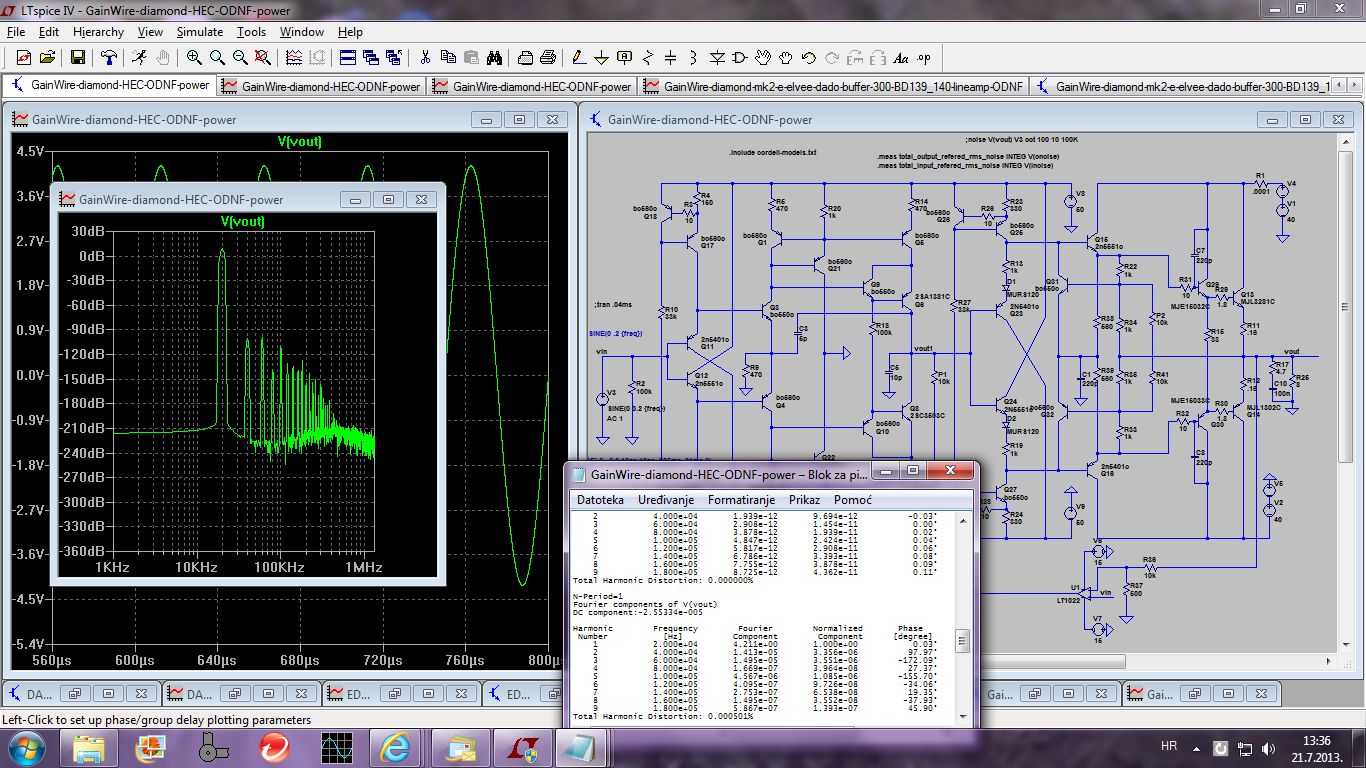Open the Window menu
Screen dimensions: 1366x768
(301, 32)
